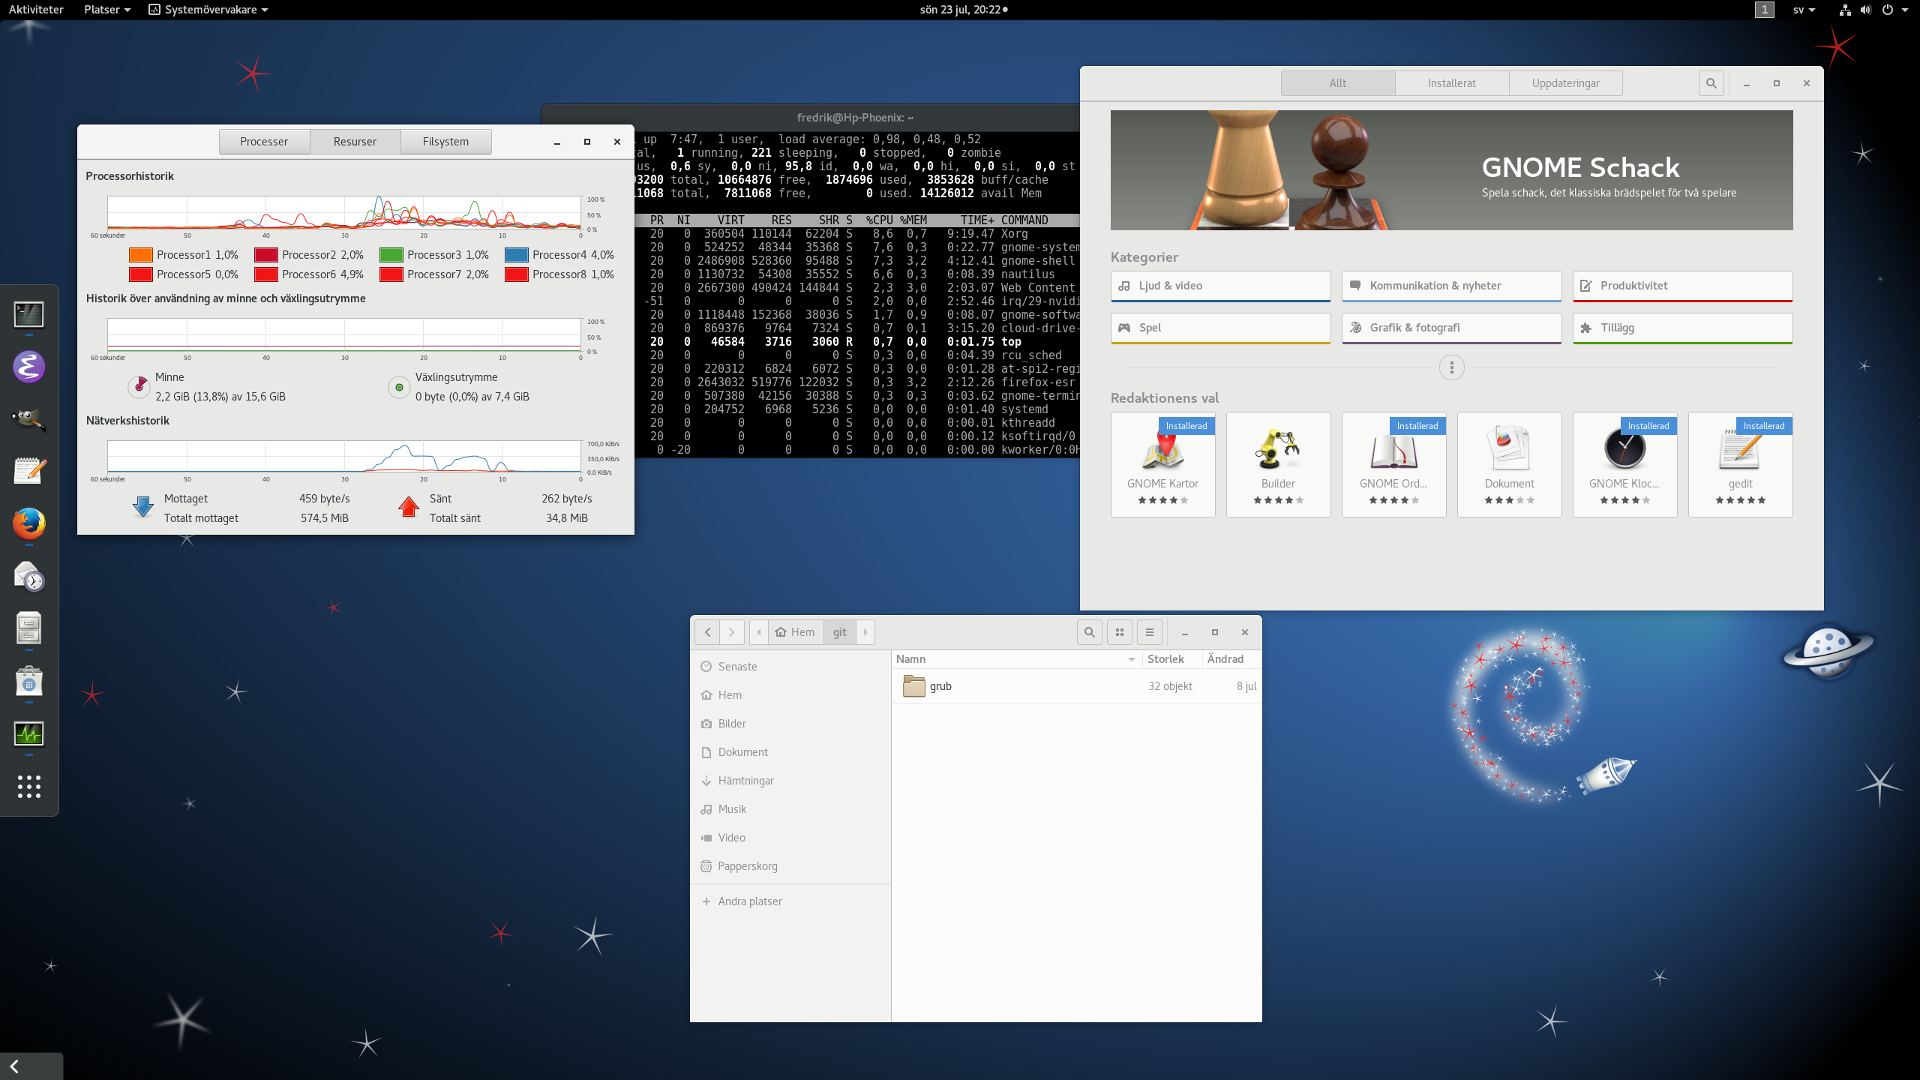Click the three-dot menu in software center featured
Screen dimensions: 1920x1080
point(1451,367)
